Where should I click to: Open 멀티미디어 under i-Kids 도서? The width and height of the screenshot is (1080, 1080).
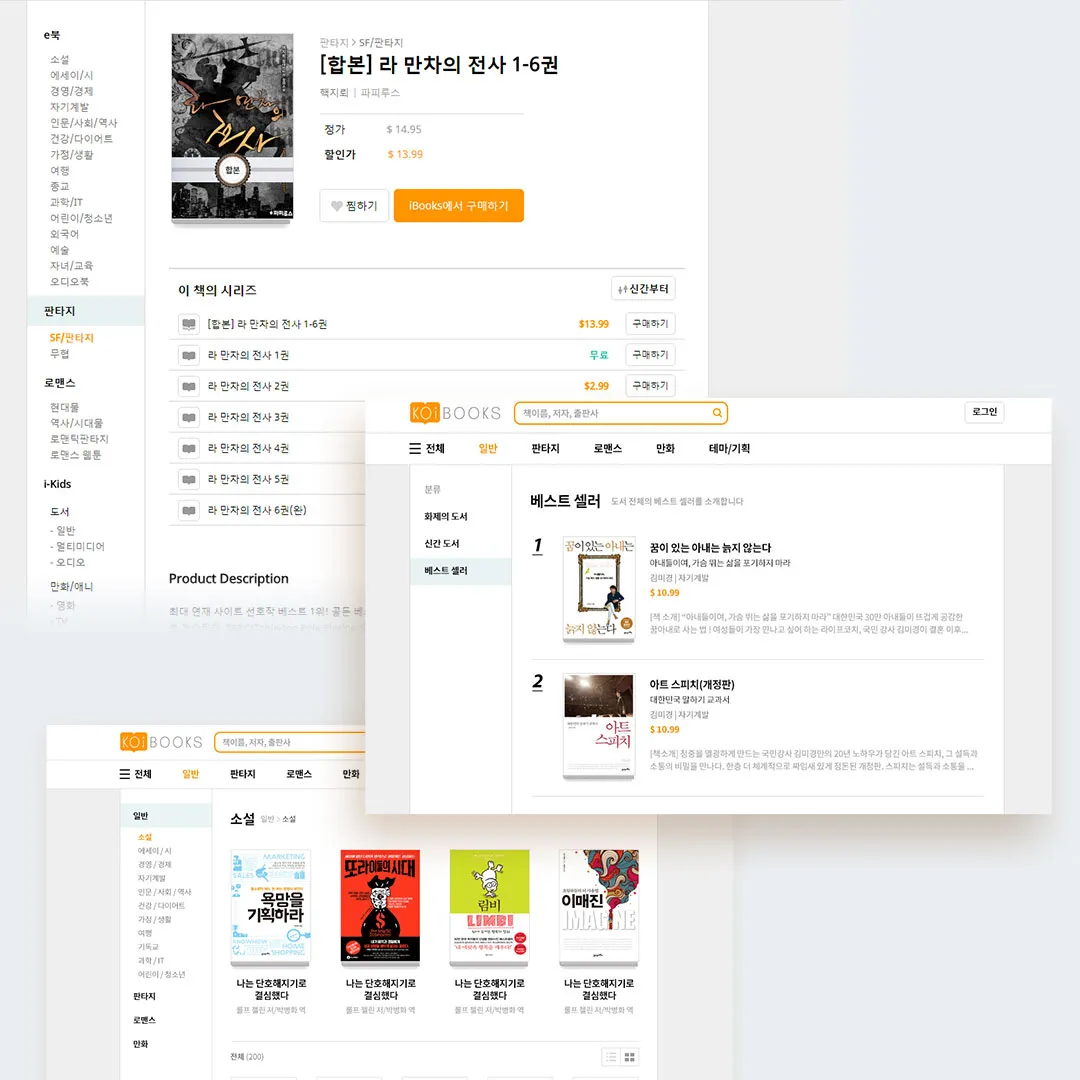tap(77, 546)
